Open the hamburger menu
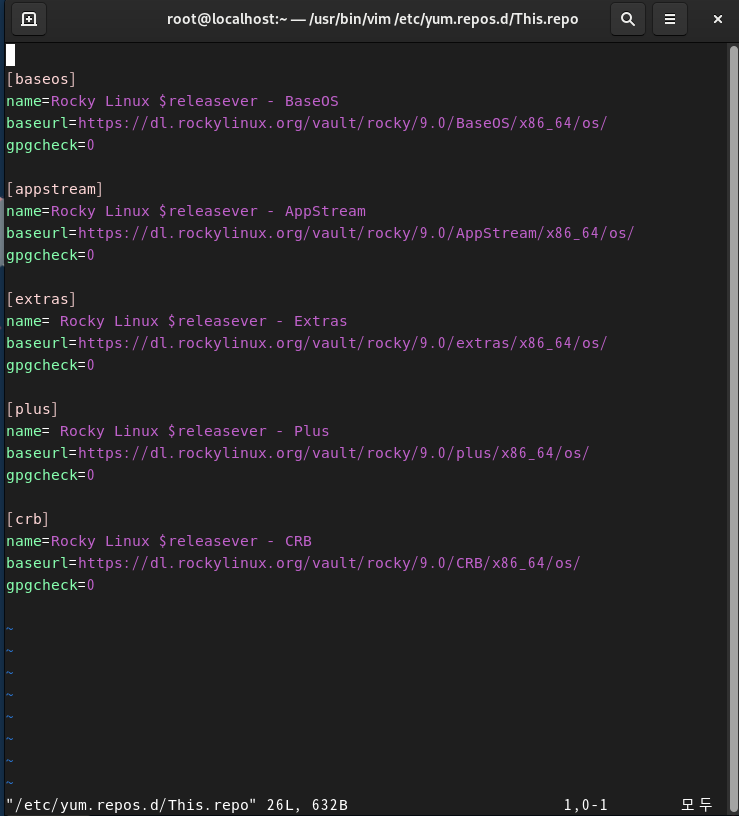 point(669,19)
